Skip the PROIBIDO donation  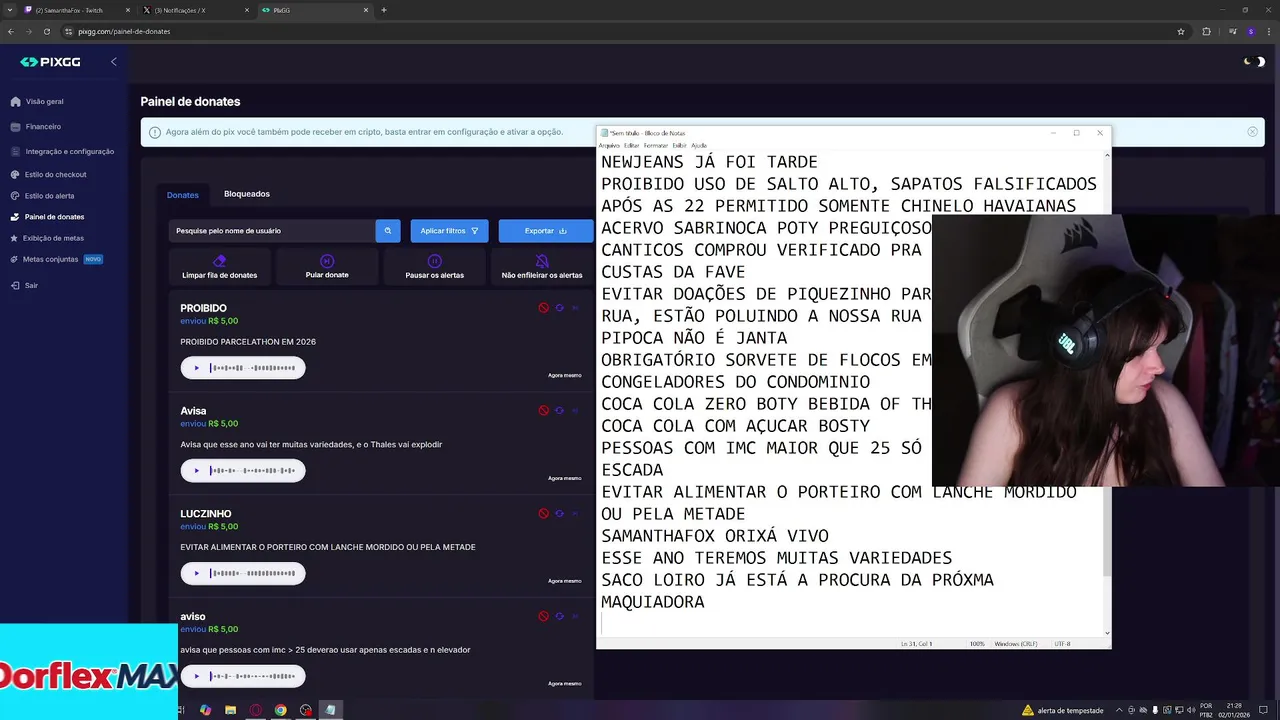[575, 308]
